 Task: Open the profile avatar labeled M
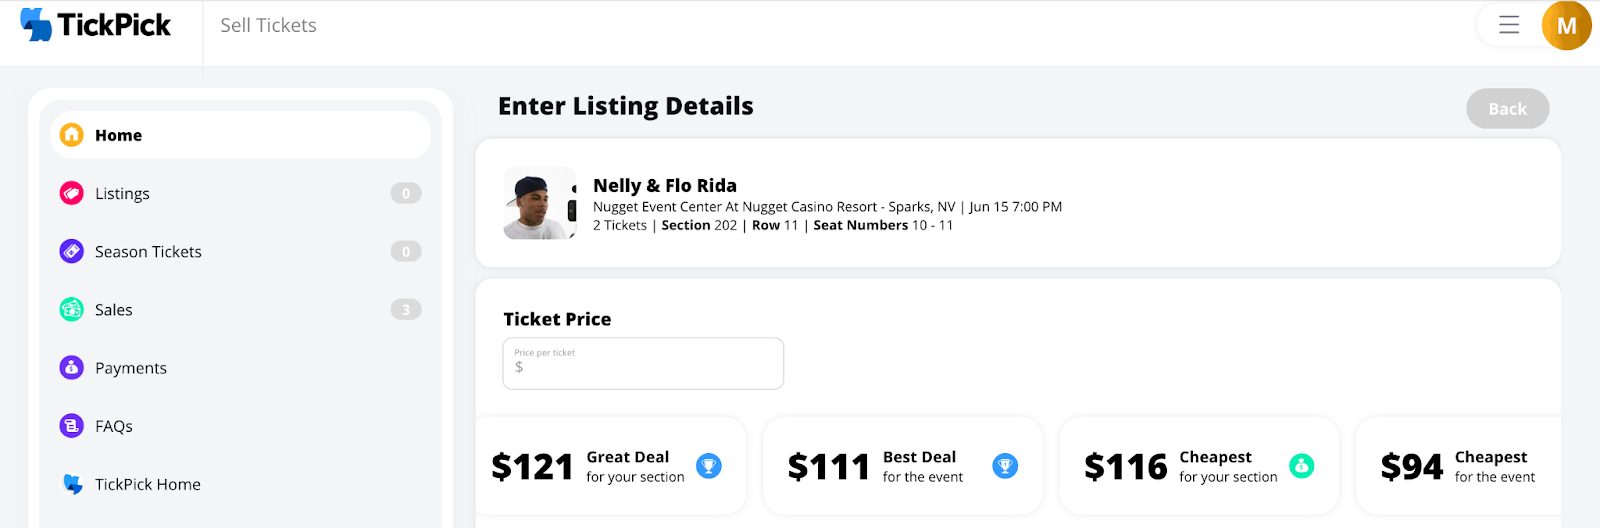click(1567, 26)
